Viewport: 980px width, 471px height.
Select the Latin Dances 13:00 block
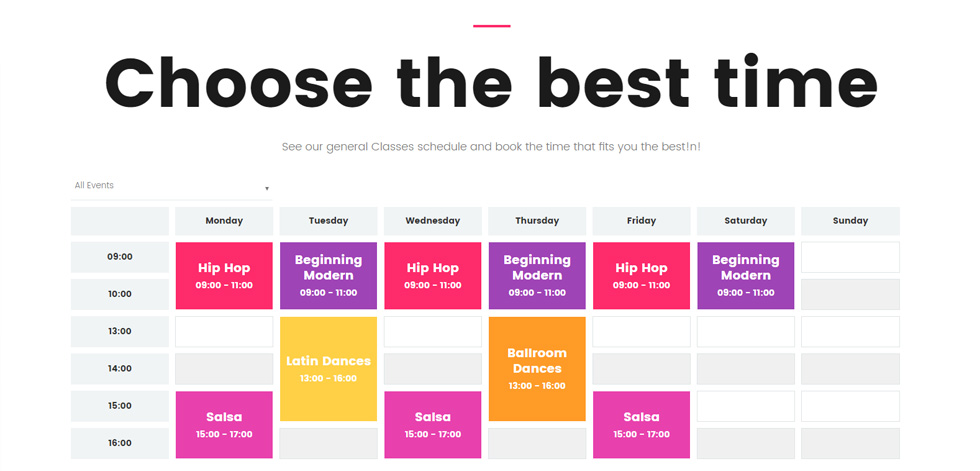[x=328, y=369]
